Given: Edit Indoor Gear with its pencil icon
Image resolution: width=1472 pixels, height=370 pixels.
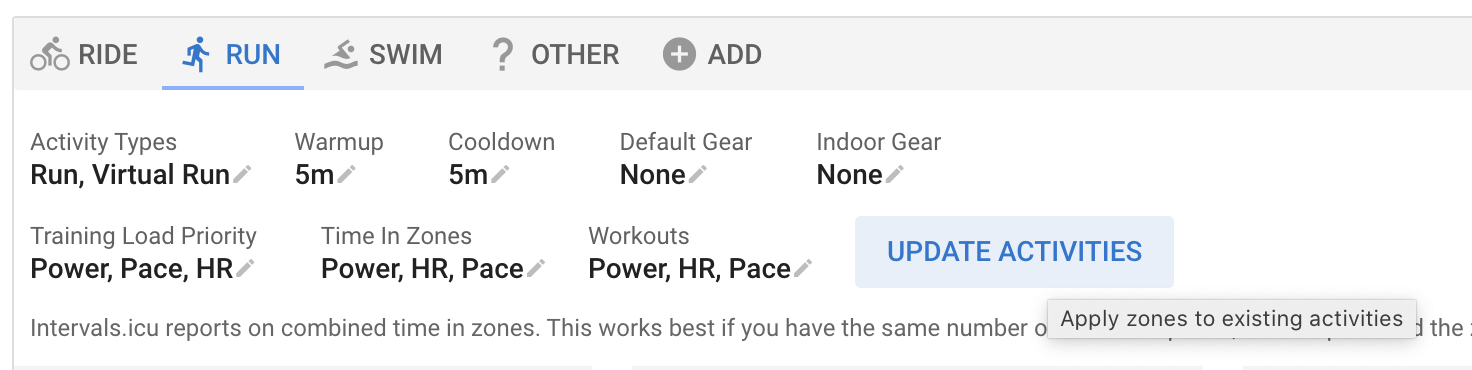Looking at the screenshot, I should (x=895, y=175).
